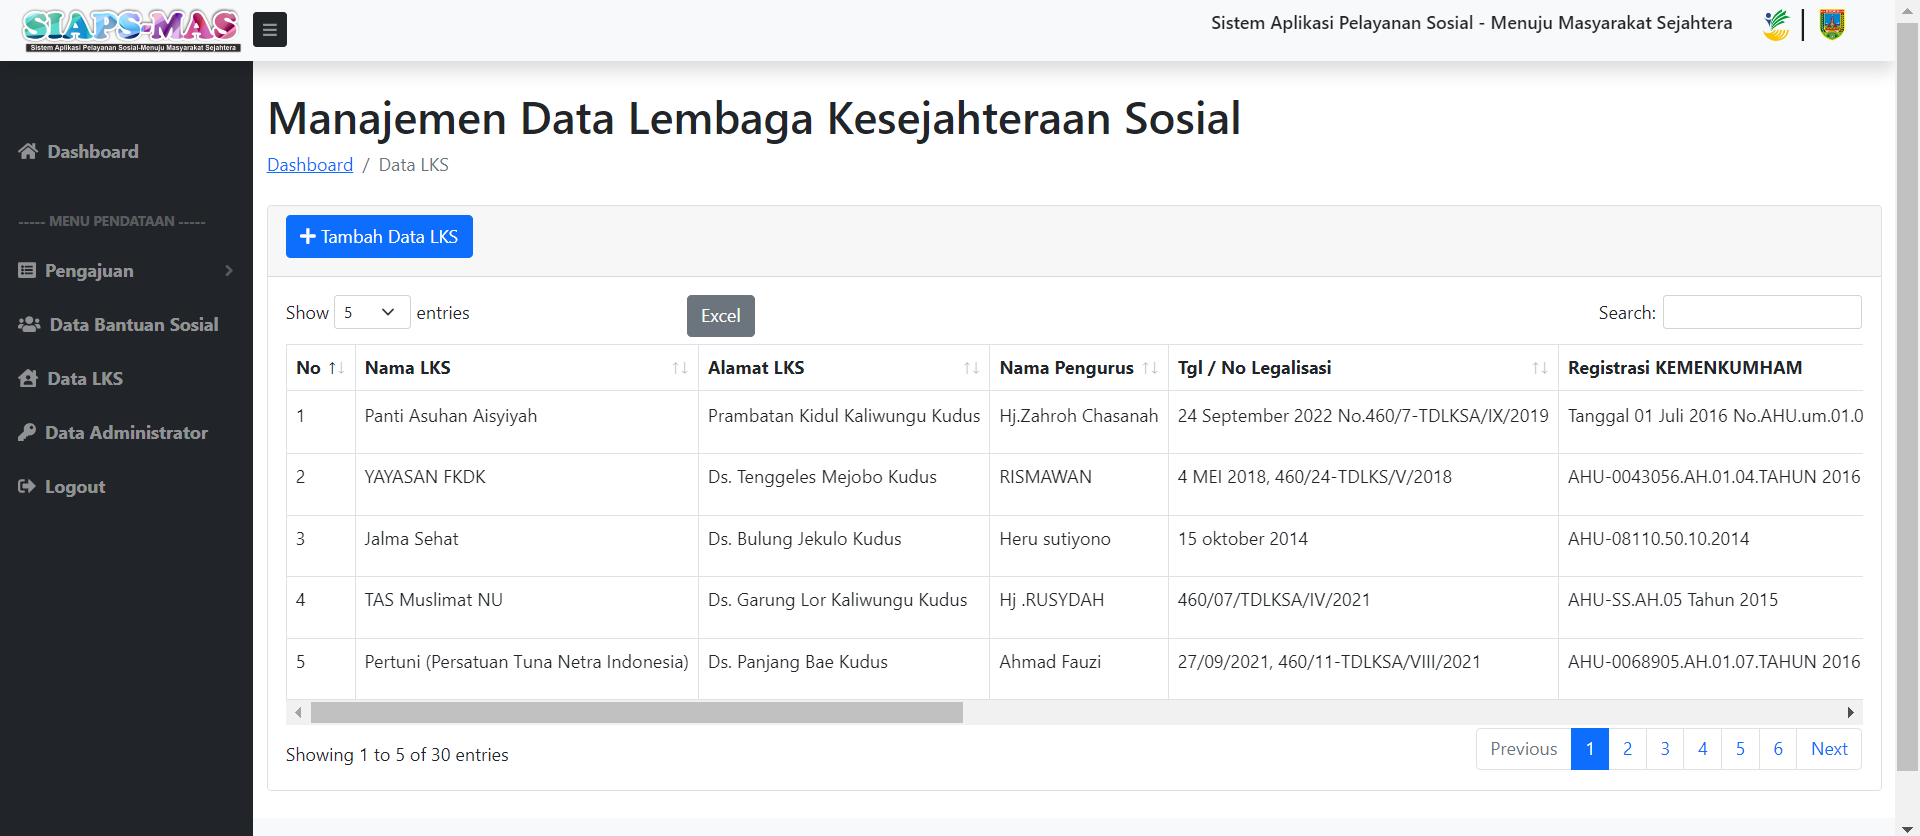This screenshot has width=1920, height=836.
Task: Click the Tambah Data LKS button
Action: pos(379,237)
